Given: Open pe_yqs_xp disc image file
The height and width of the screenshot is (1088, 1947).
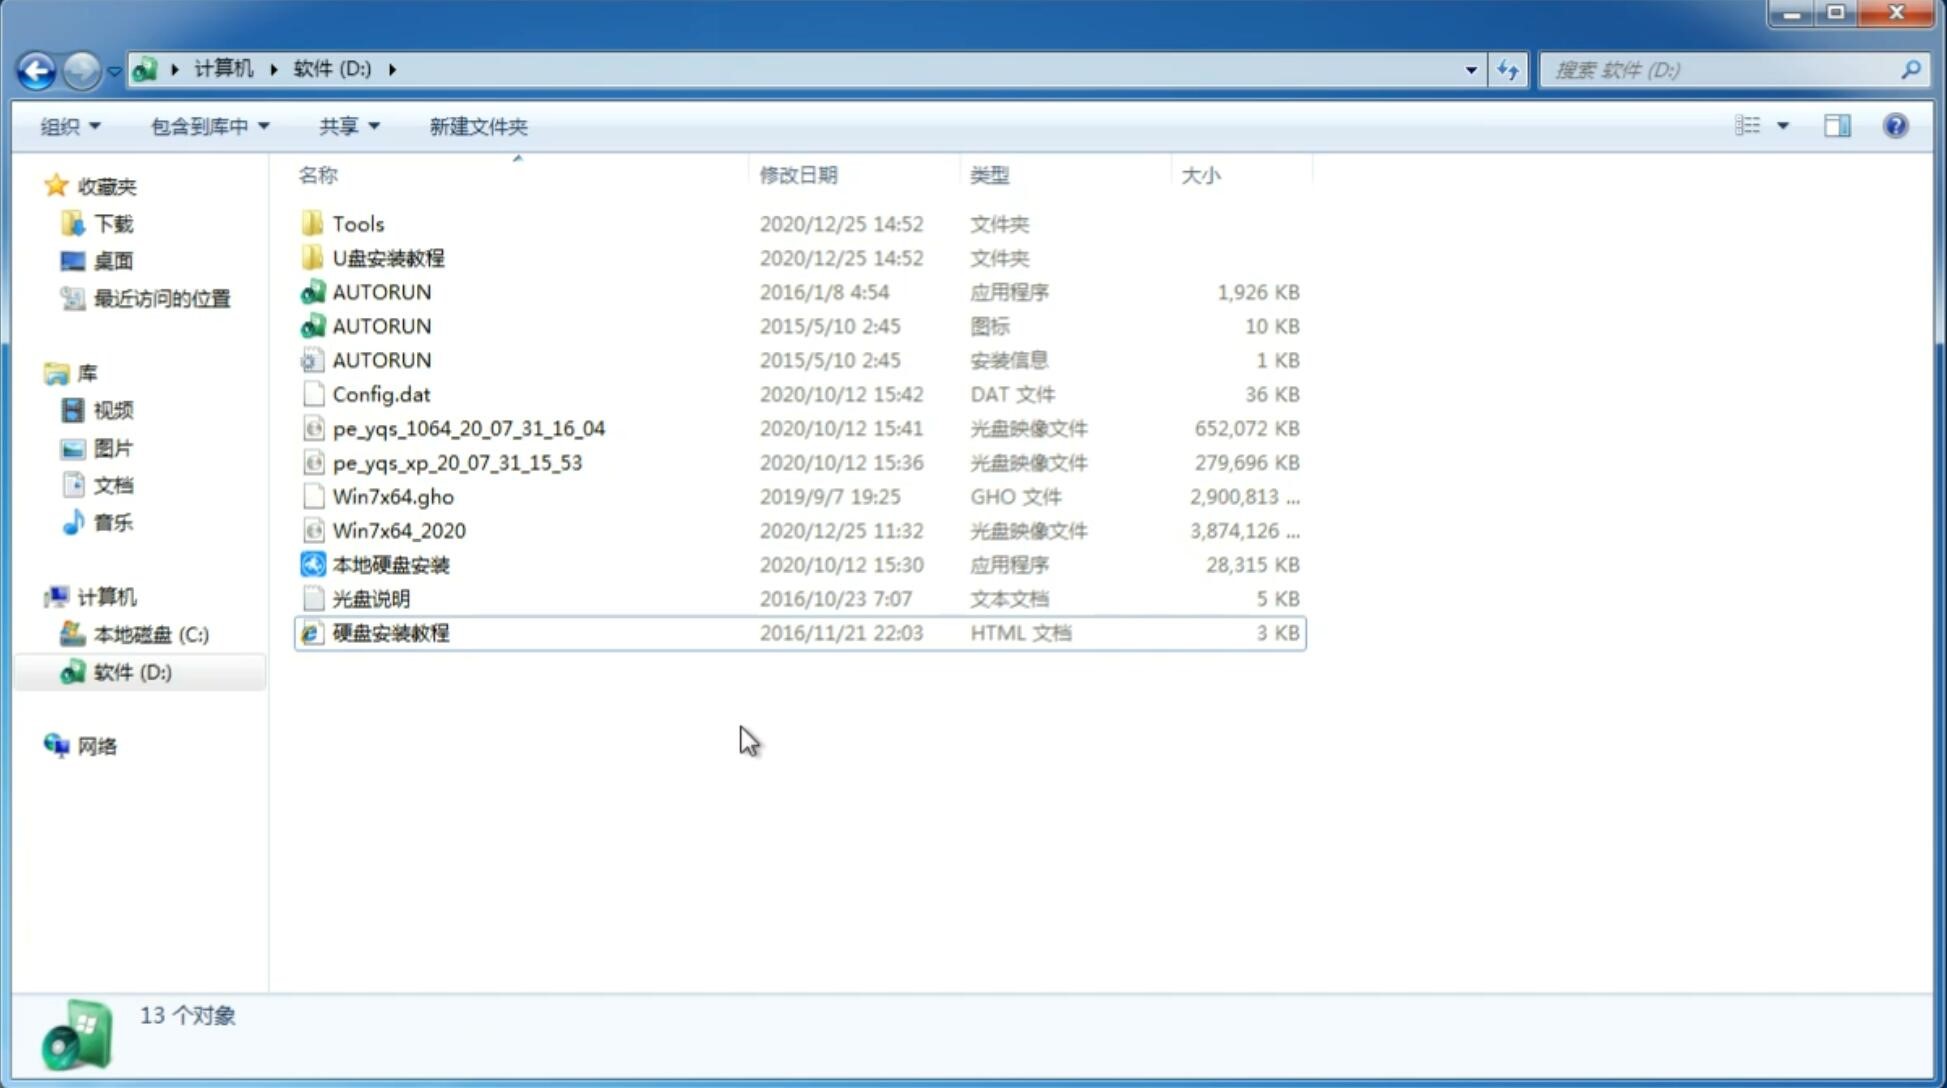Looking at the screenshot, I should click(x=457, y=462).
